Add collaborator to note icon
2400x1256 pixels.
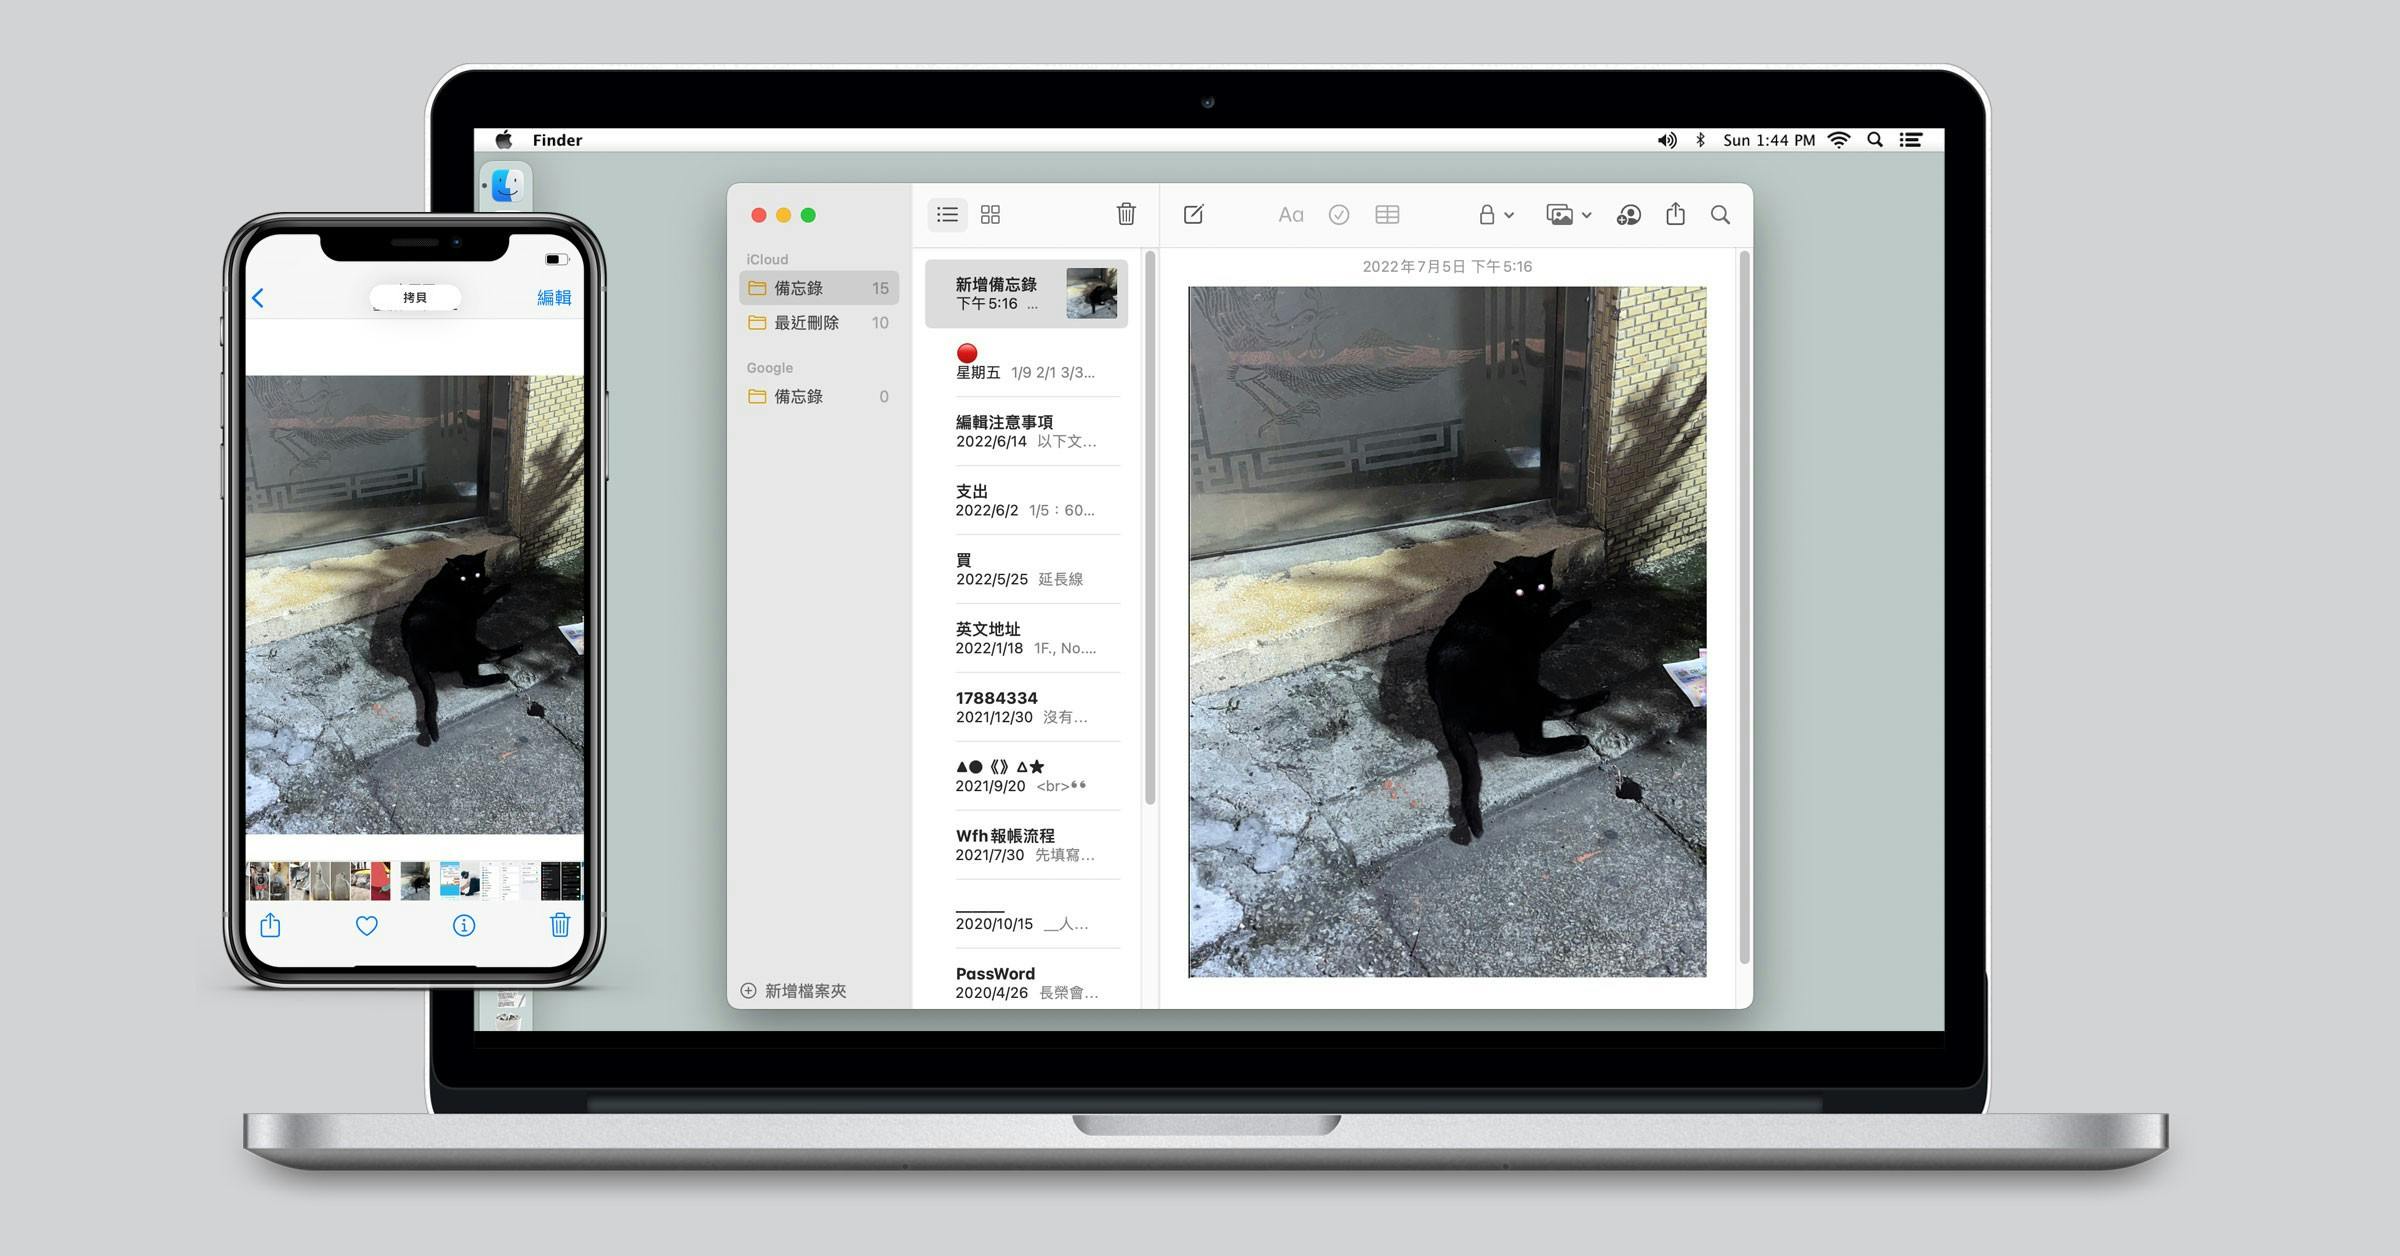click(x=1628, y=215)
